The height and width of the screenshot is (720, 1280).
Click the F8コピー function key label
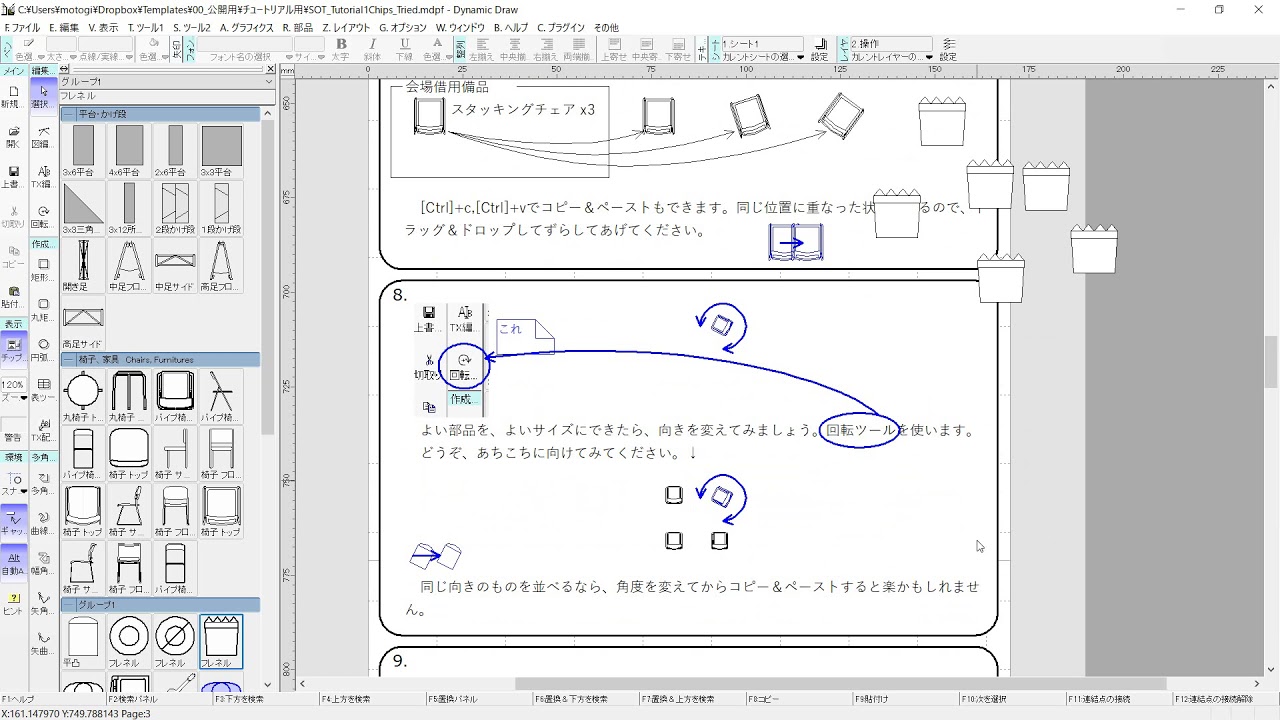(x=764, y=699)
